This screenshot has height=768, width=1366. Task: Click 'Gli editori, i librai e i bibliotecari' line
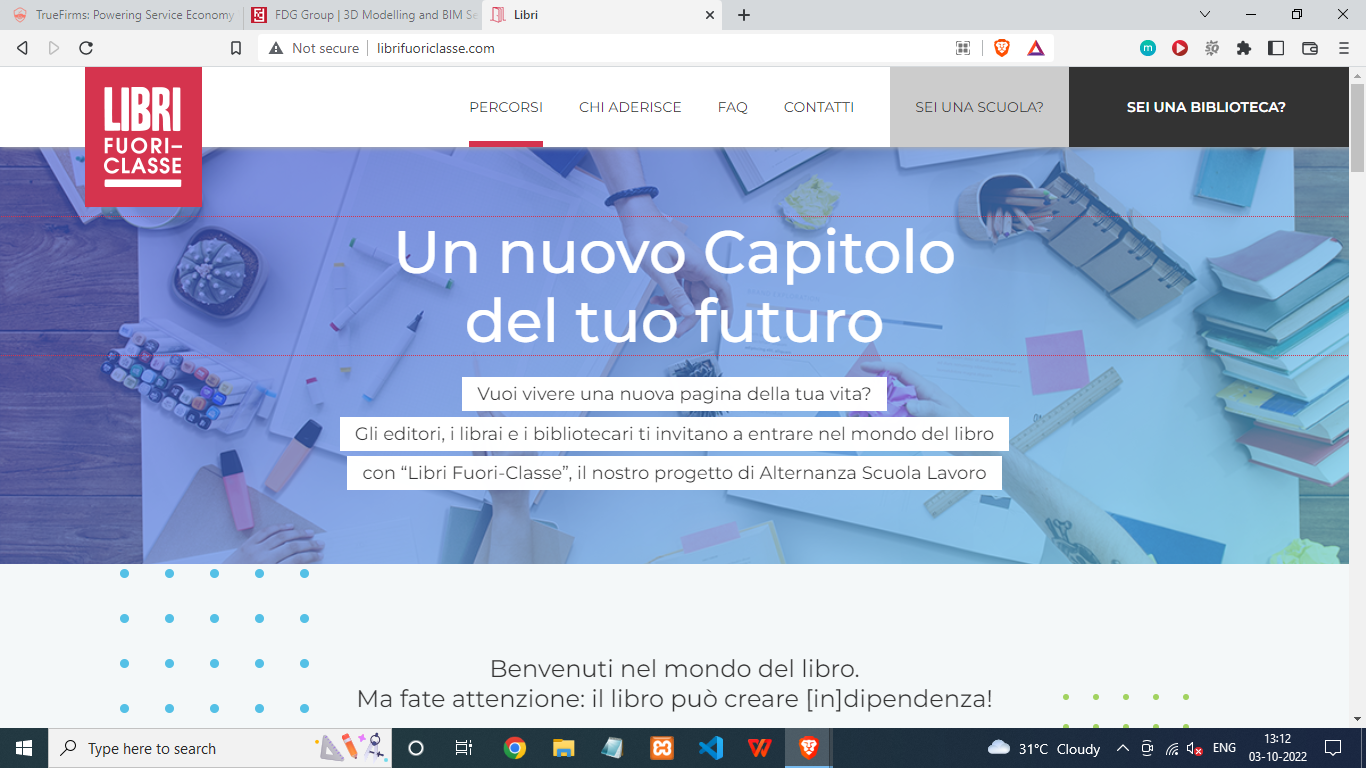tap(674, 434)
